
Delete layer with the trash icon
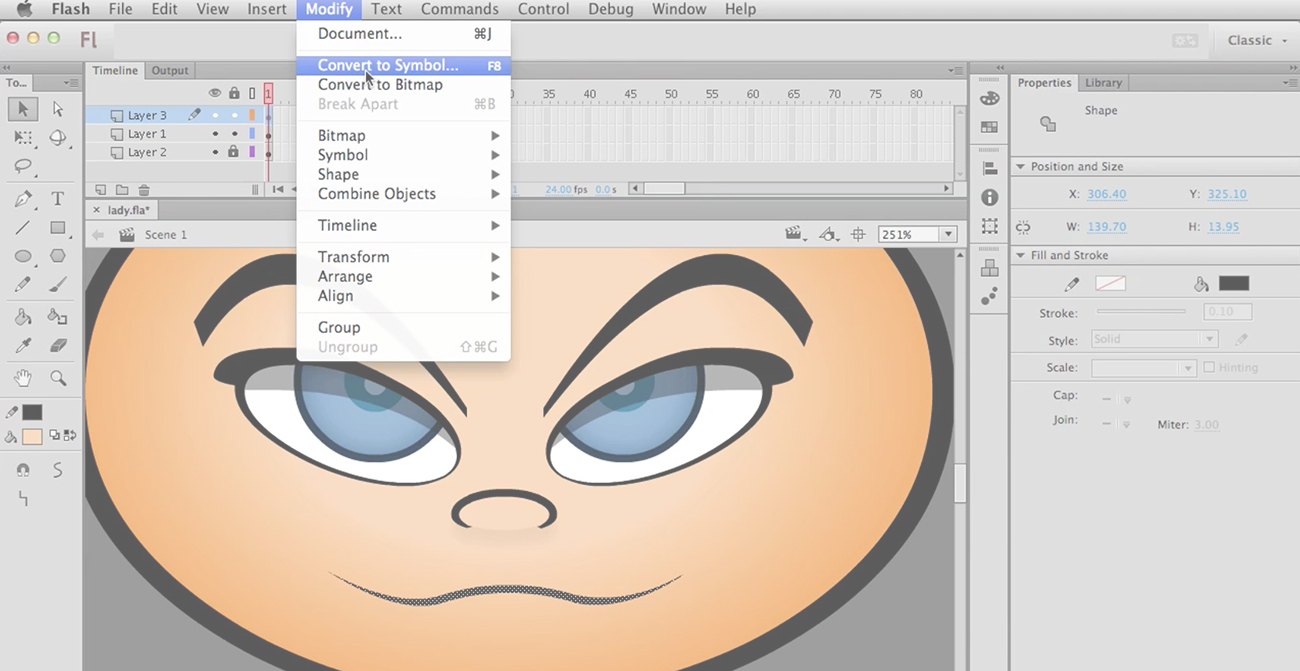[144, 189]
